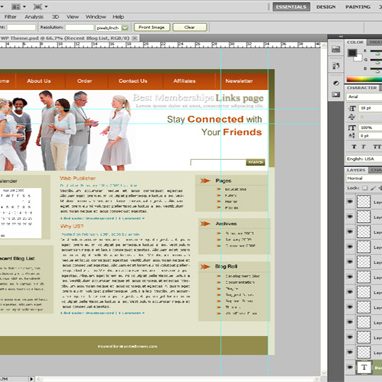
Task: Click the vertical scale icon
Action: 352,127
